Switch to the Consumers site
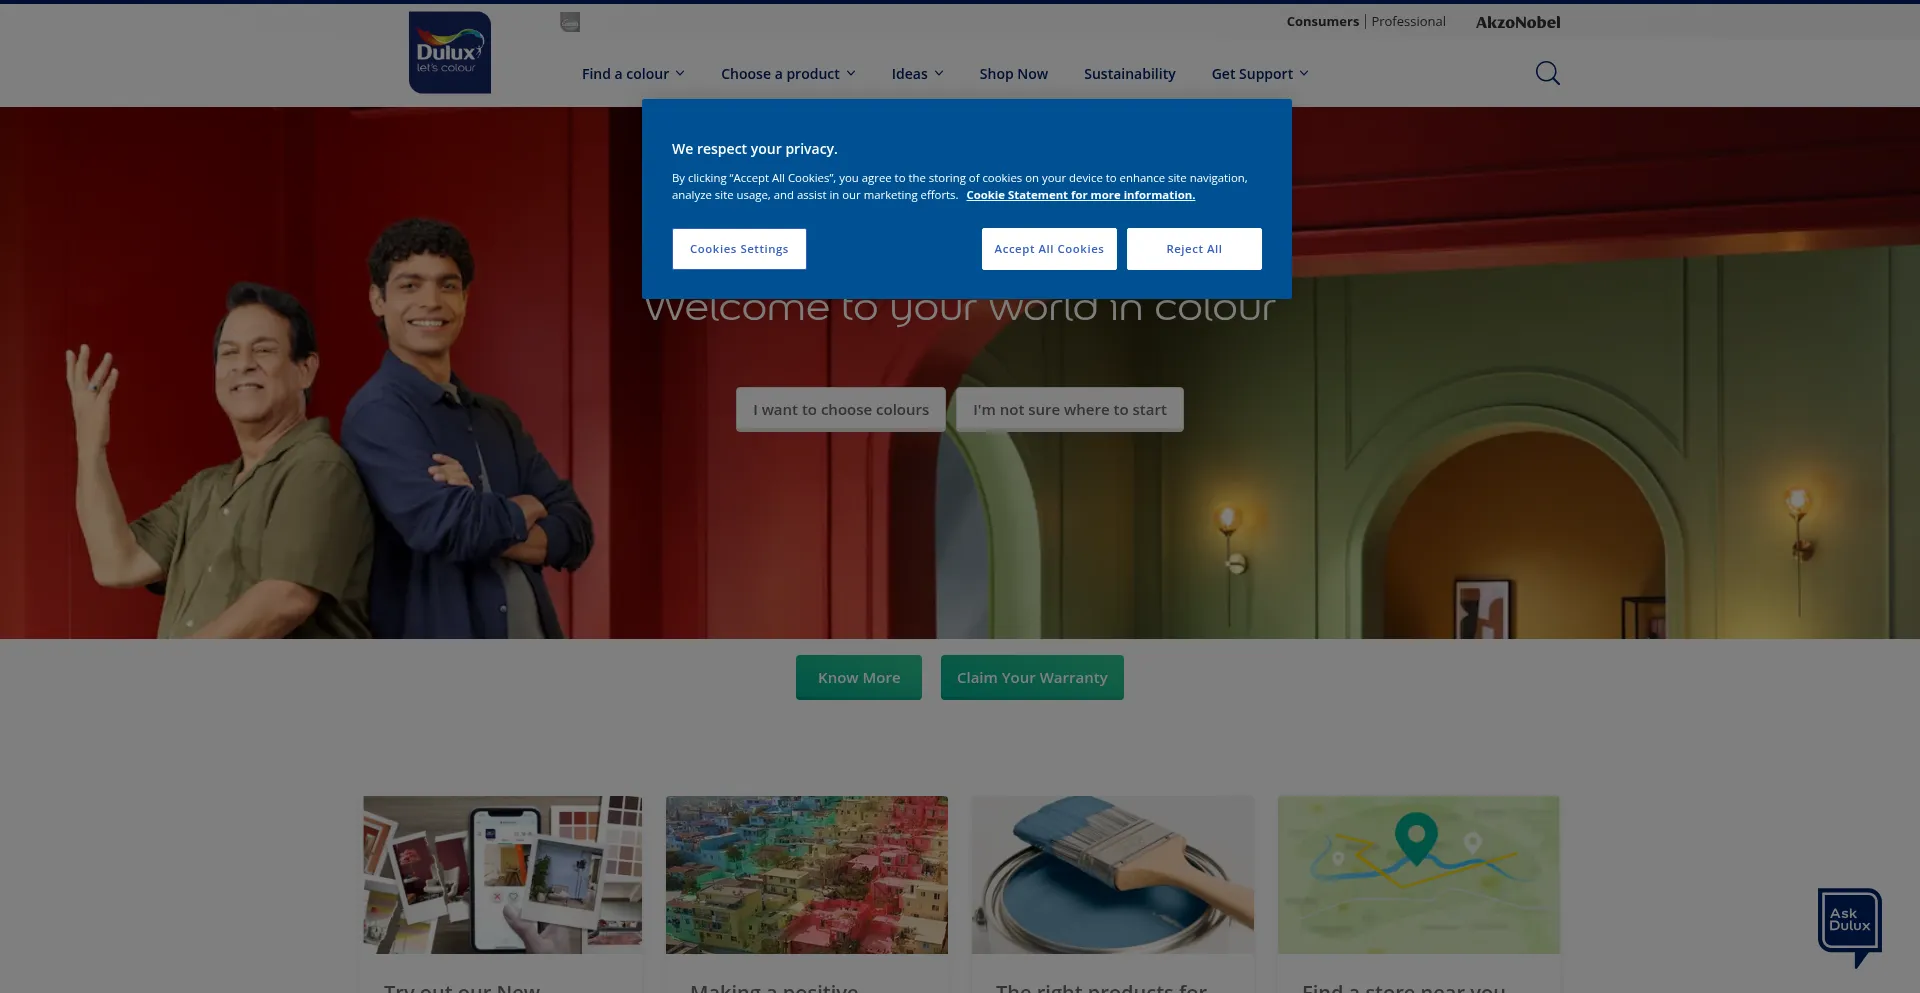This screenshot has width=1920, height=993. 1322,22
